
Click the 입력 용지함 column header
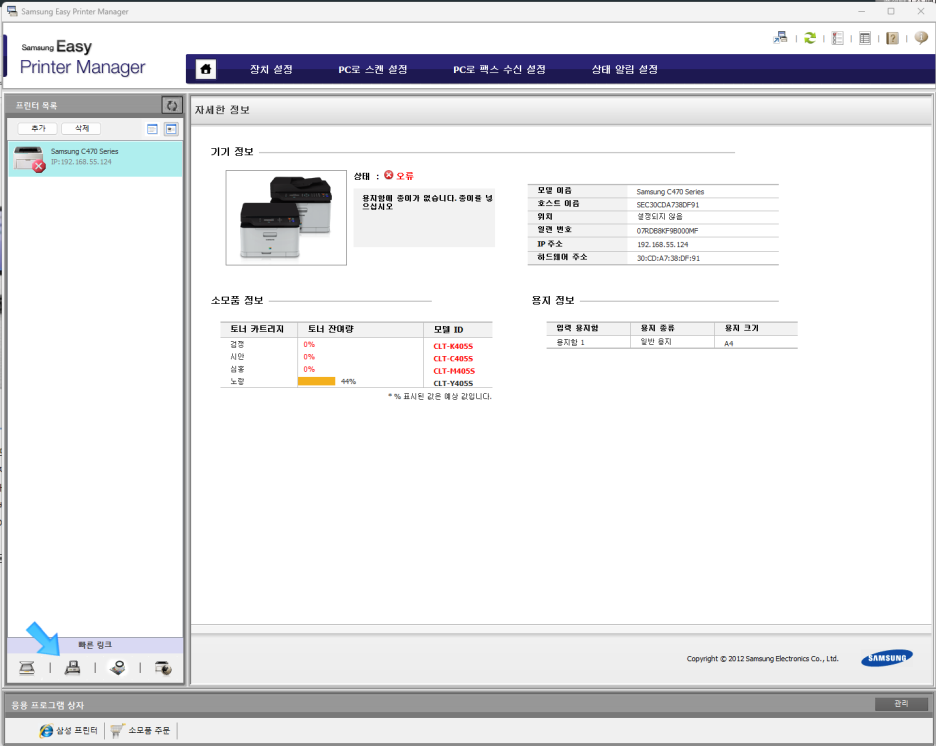point(577,328)
